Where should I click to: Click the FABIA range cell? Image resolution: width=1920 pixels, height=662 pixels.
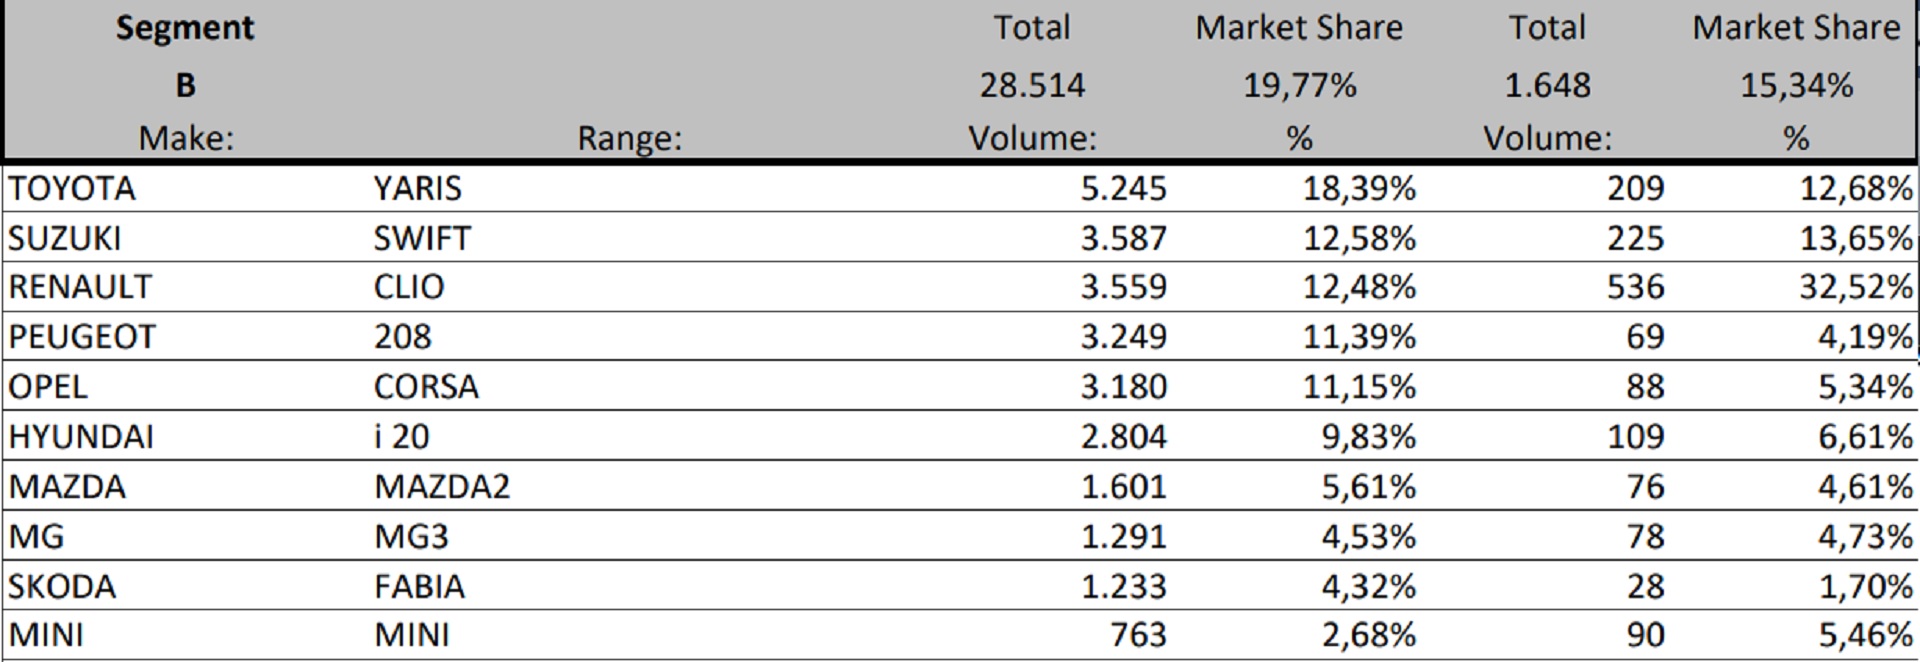pos(419,586)
